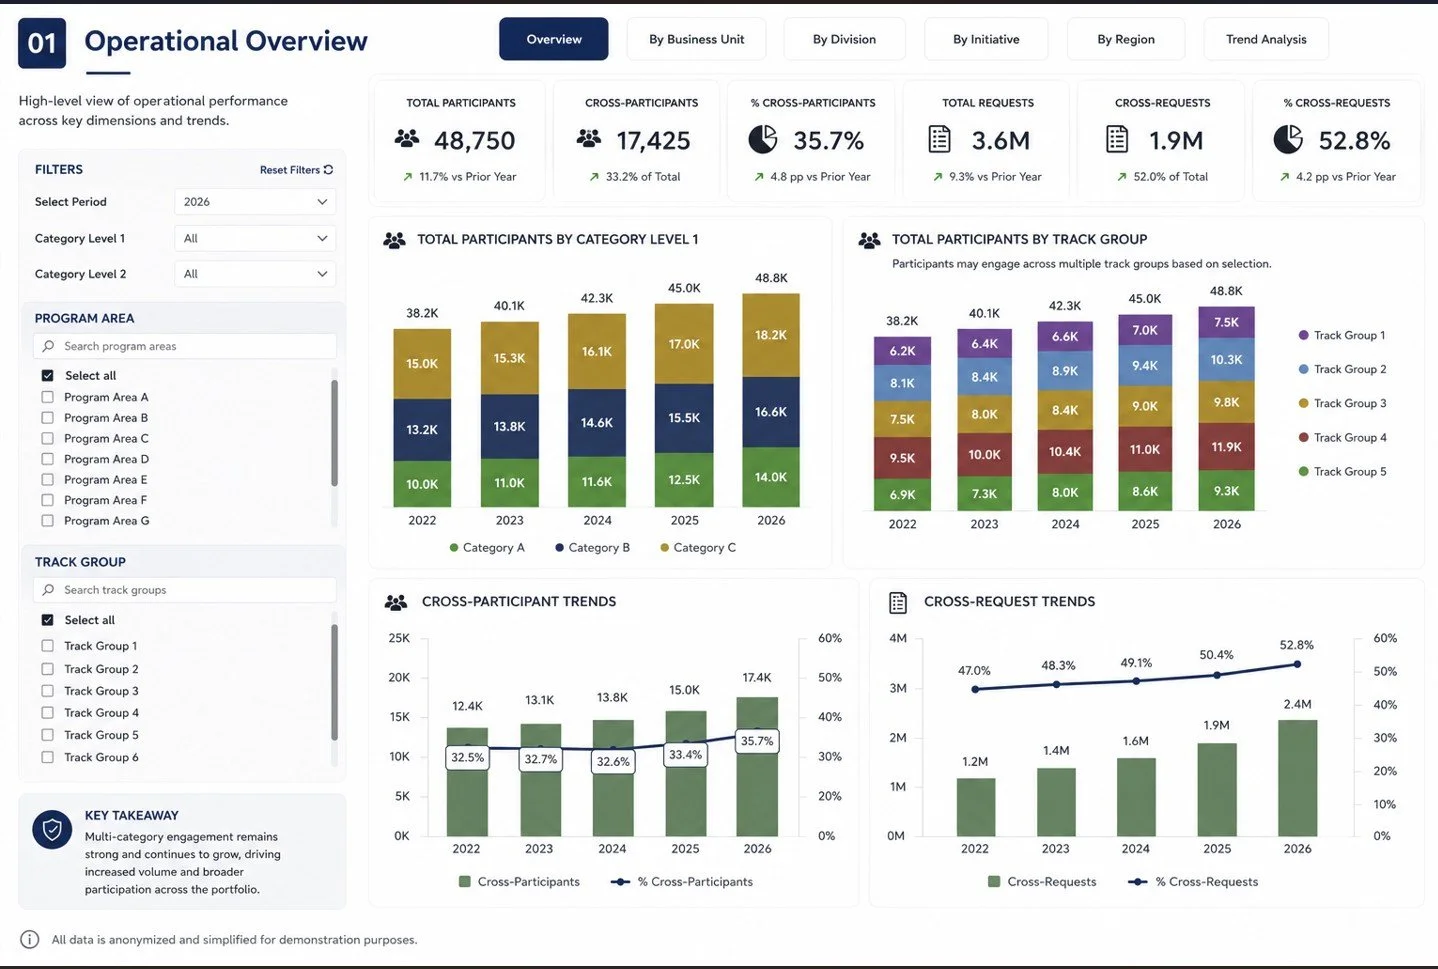Switch to the By Division tab
This screenshot has width=1438, height=969.
click(x=844, y=39)
